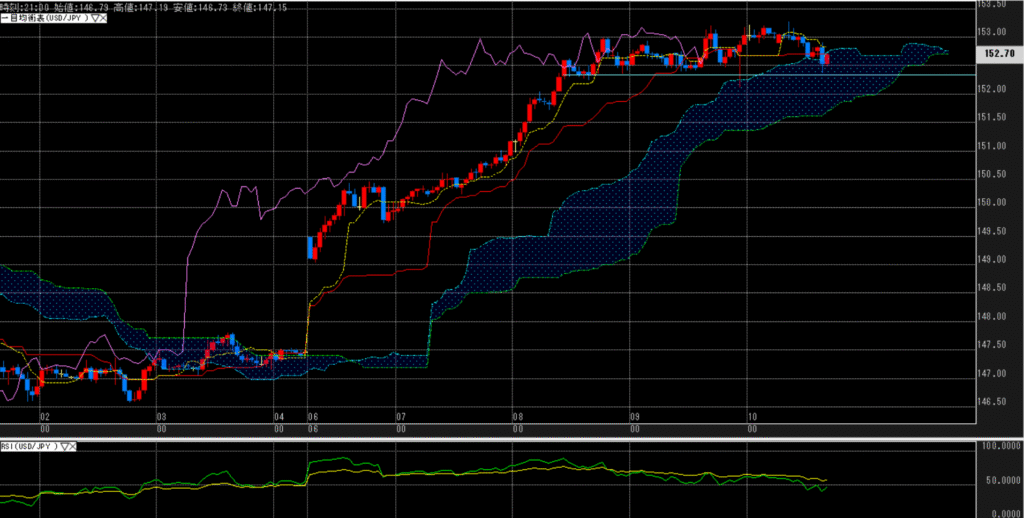Collapse the 一目均衡表 indicator with minus icon
The height and width of the screenshot is (518, 1024).
tap(3, 19)
